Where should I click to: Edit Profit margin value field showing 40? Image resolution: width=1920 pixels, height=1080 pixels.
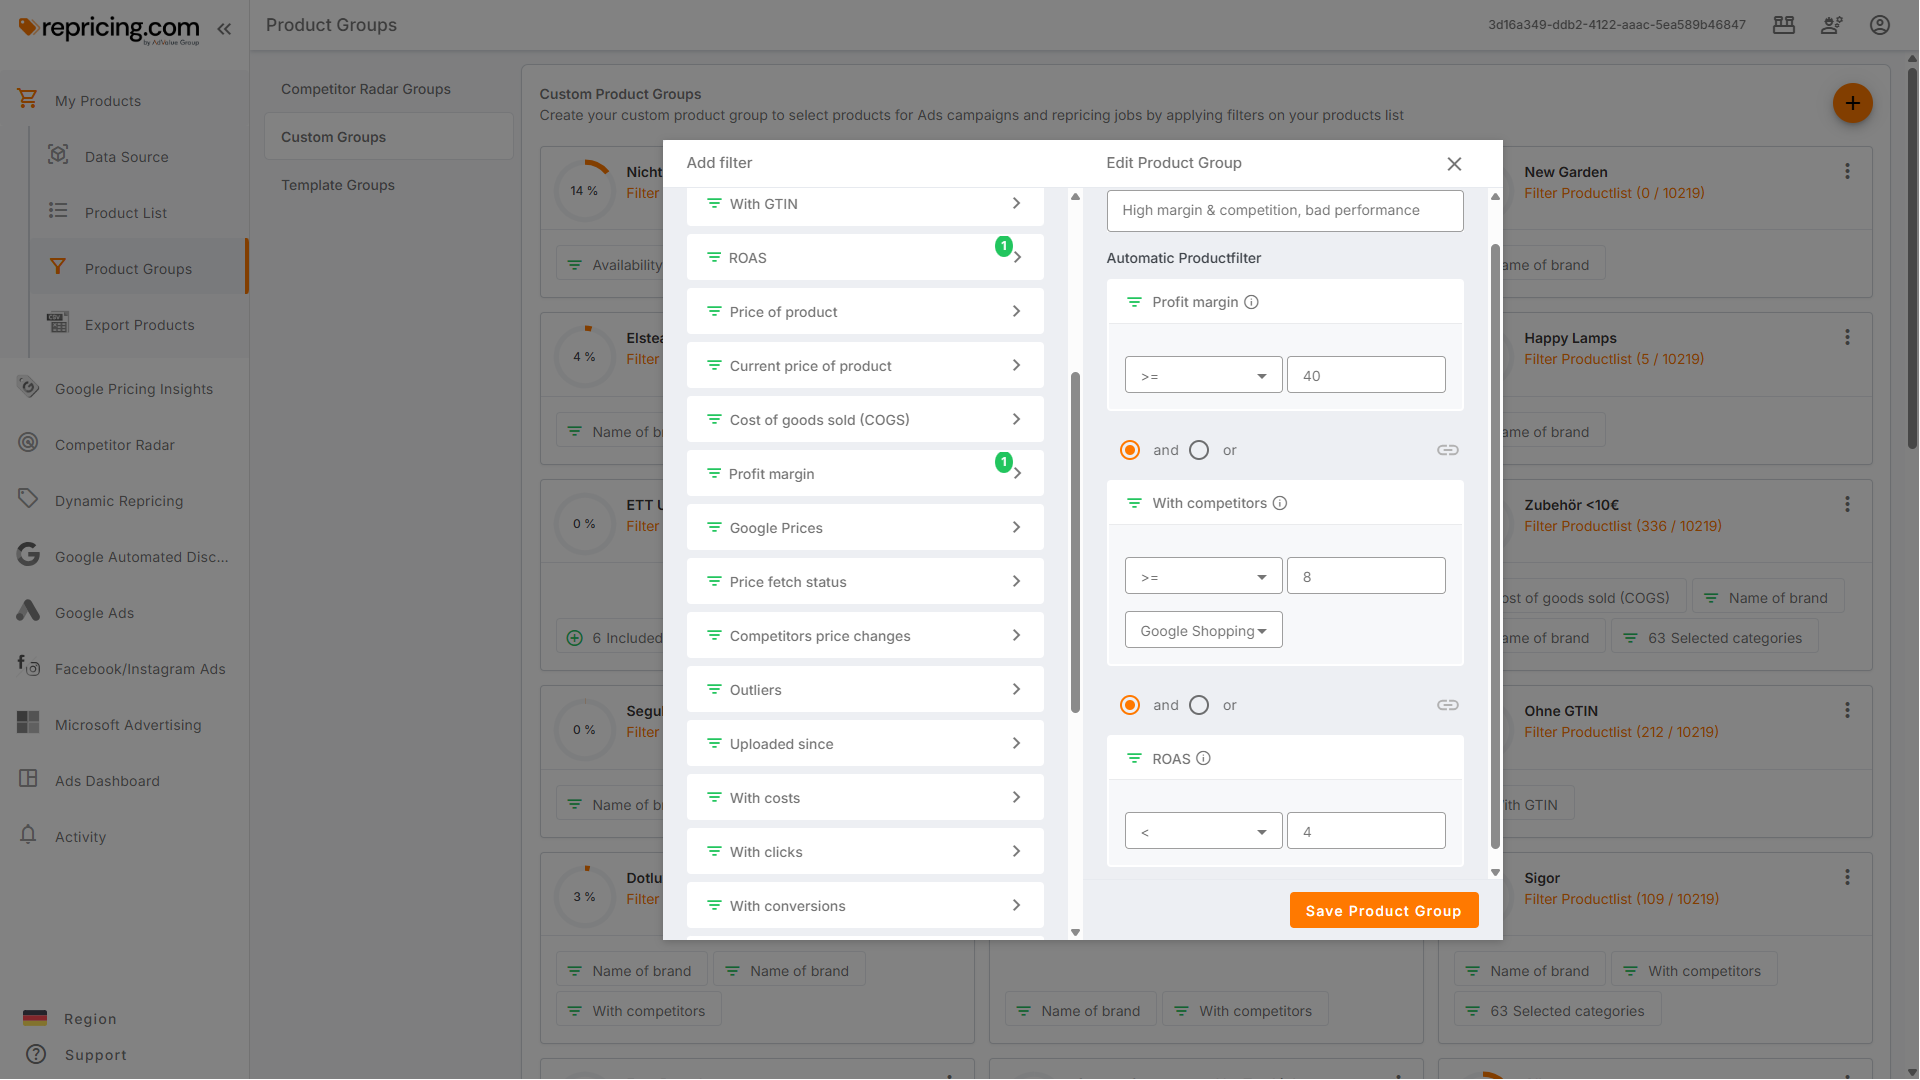[x=1366, y=375]
